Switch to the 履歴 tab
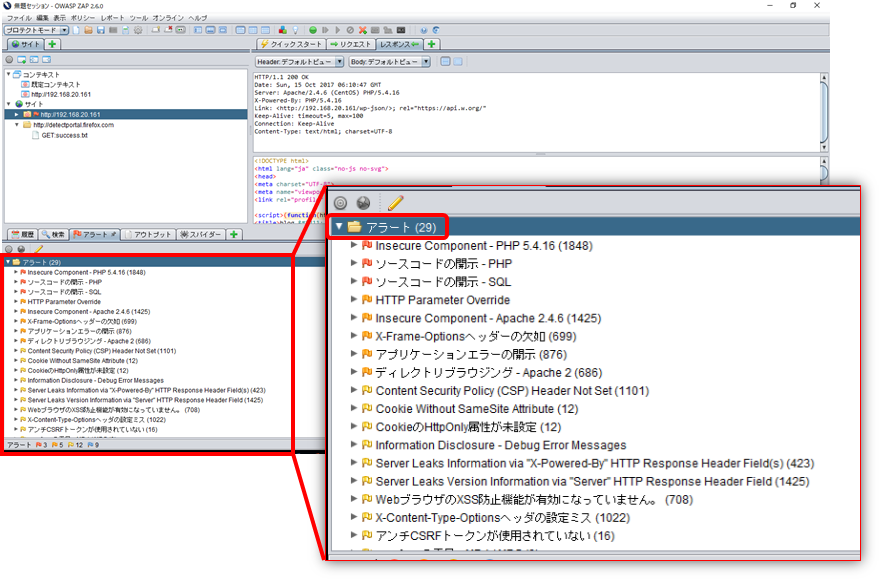881x581 pixels. click(22, 234)
